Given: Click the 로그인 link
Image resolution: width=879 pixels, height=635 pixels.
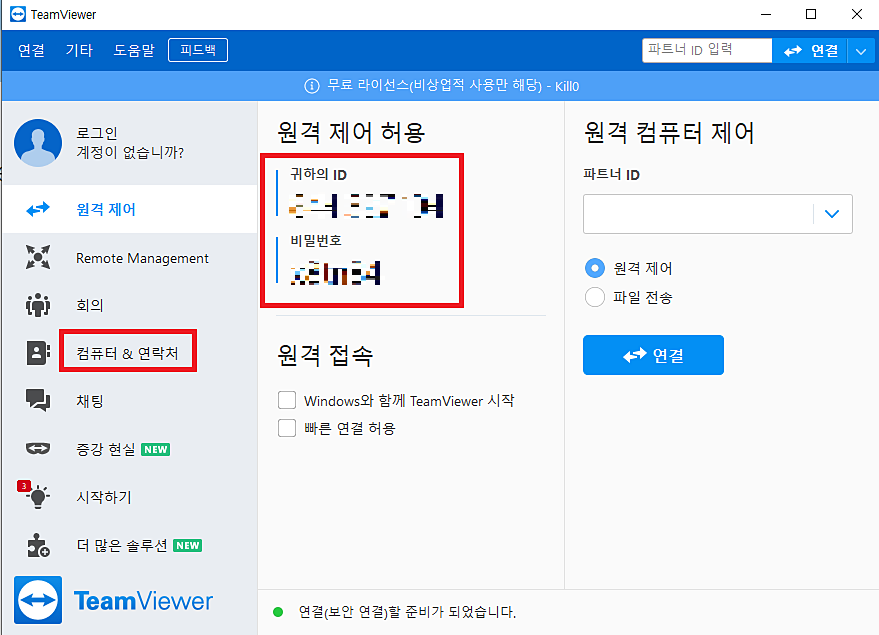Looking at the screenshot, I should tap(97, 133).
